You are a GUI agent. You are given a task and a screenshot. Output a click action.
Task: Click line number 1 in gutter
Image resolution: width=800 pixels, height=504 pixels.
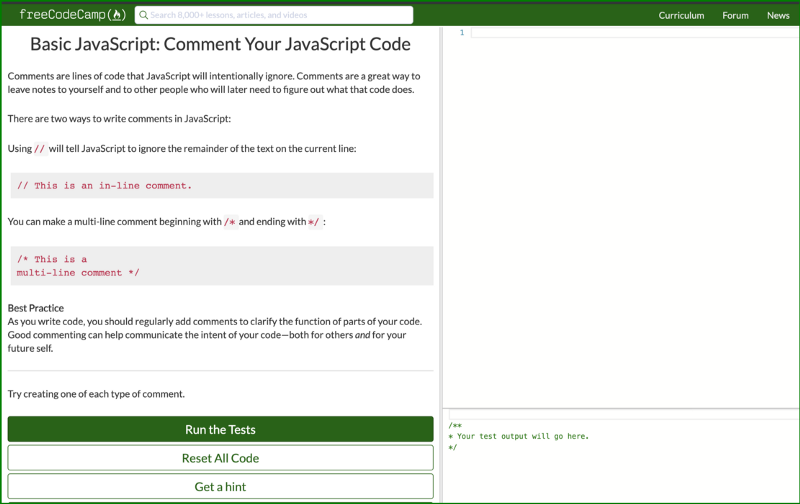tap(461, 33)
